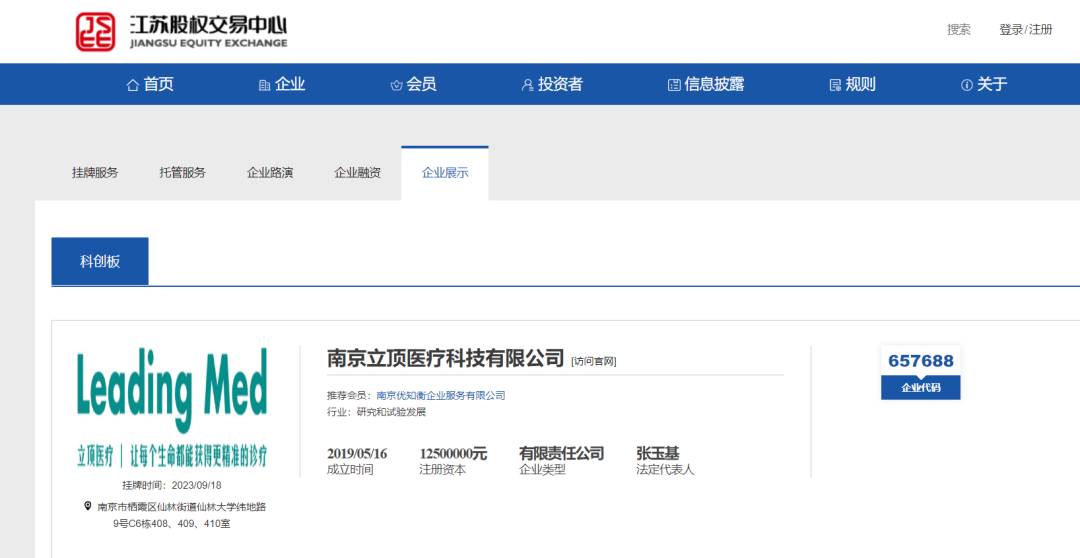Viewport: 1080px width, 558px height.
Task: Open the 登录/注册 login link
Action: coord(1025,30)
